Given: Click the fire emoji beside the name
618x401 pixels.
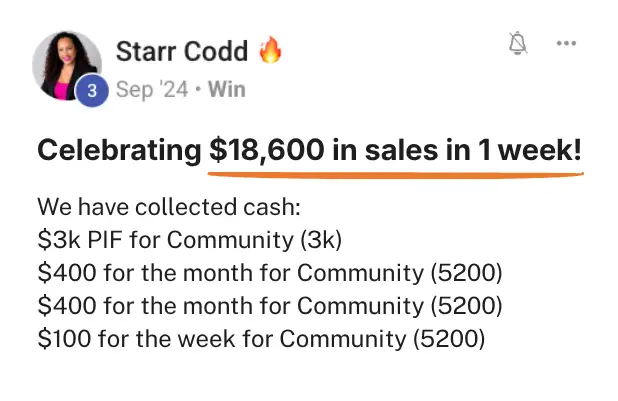Looking at the screenshot, I should point(270,50).
